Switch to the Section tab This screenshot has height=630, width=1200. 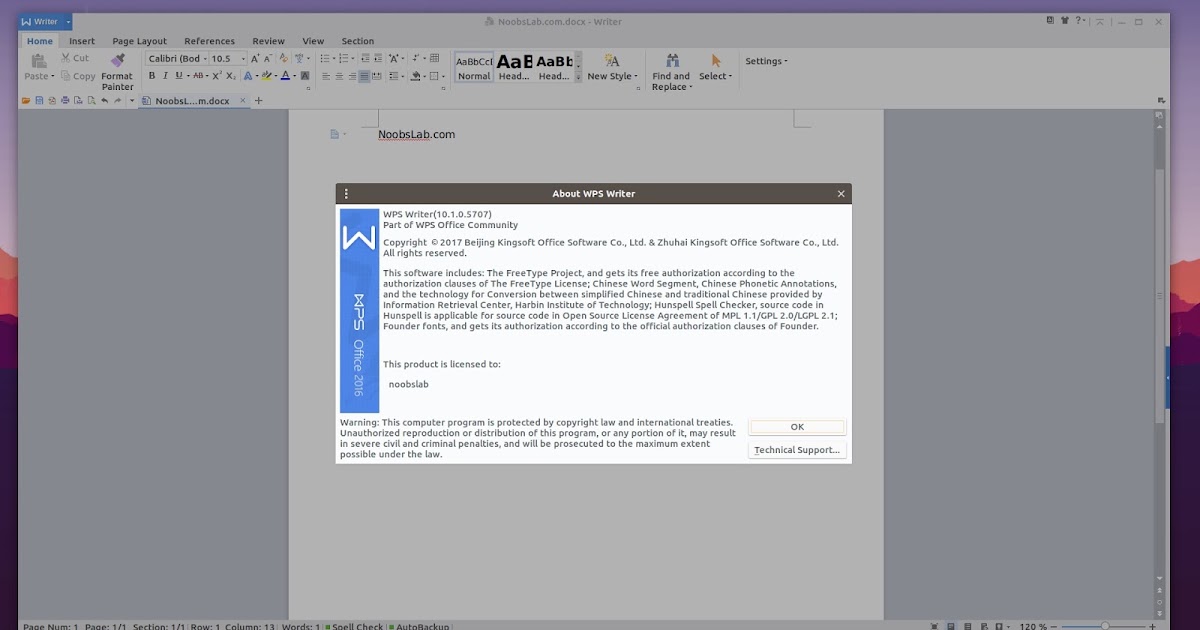click(x=358, y=41)
